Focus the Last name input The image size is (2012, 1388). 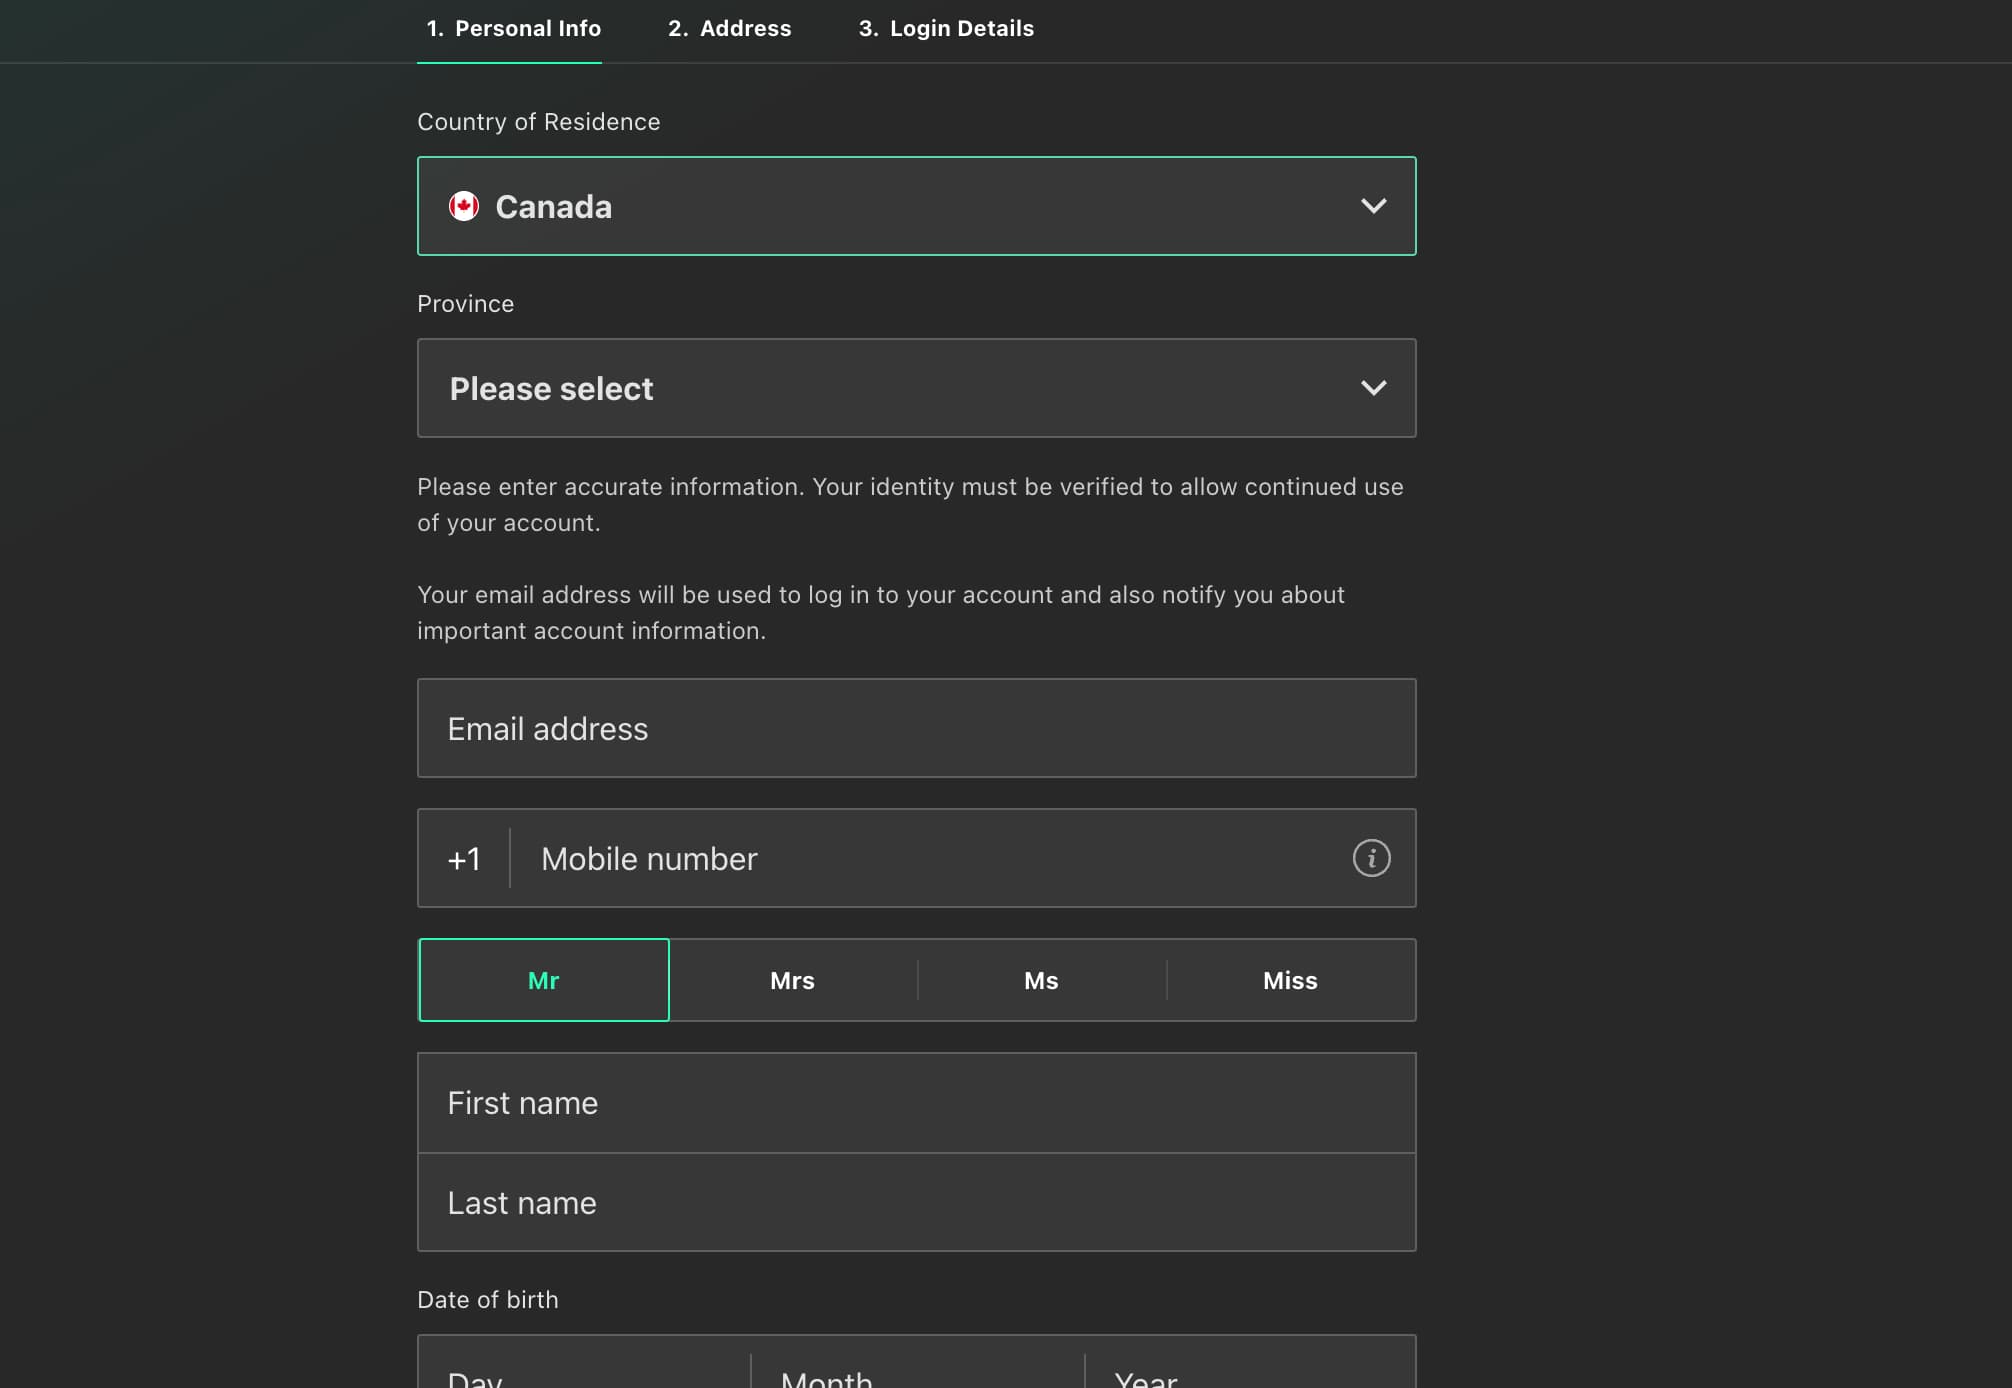[915, 1202]
